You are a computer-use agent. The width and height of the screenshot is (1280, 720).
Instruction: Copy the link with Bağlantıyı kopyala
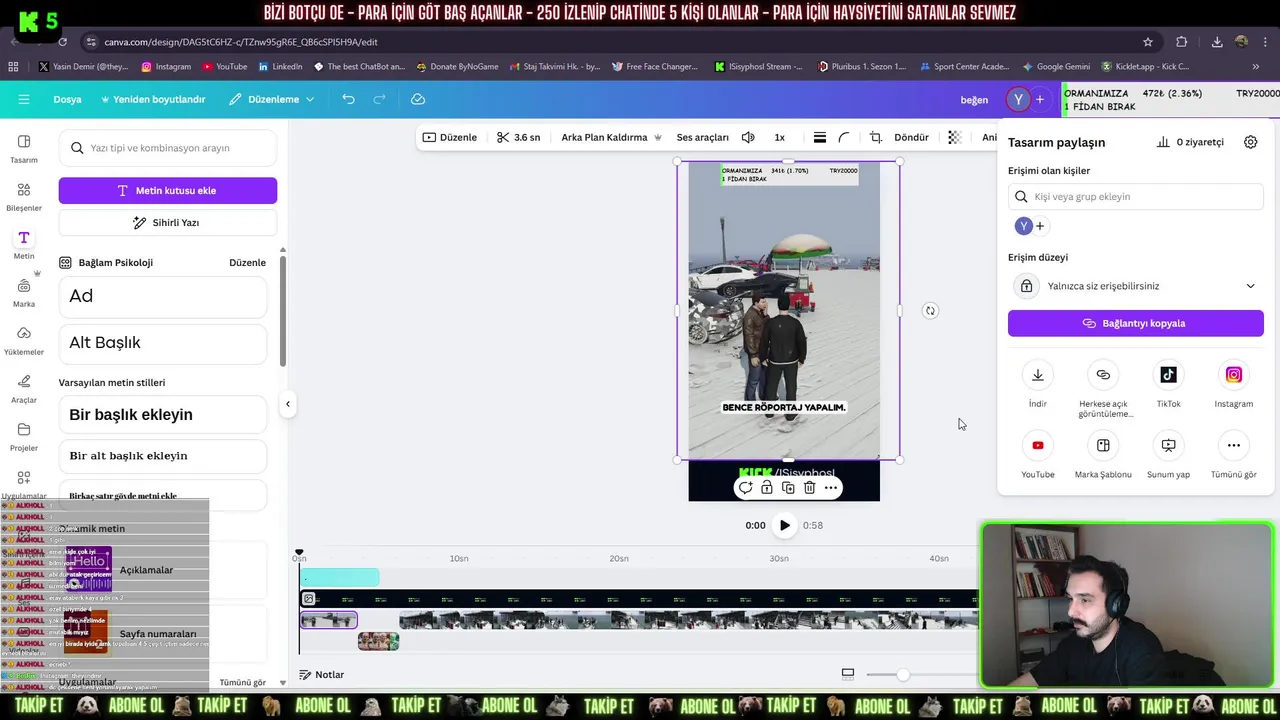pyautogui.click(x=1136, y=324)
